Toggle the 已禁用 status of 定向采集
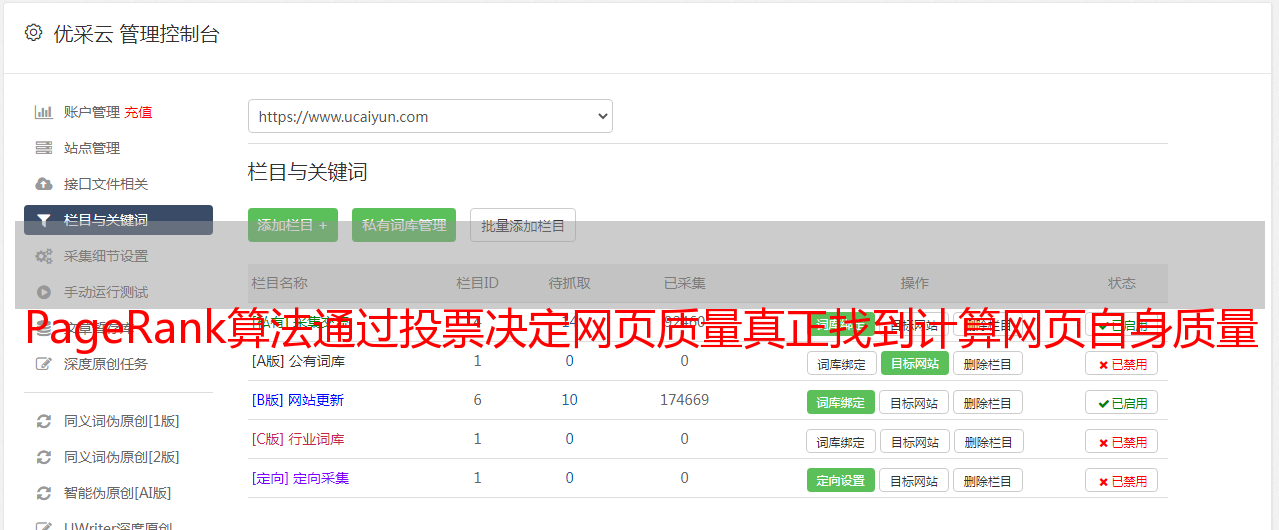 point(1122,480)
